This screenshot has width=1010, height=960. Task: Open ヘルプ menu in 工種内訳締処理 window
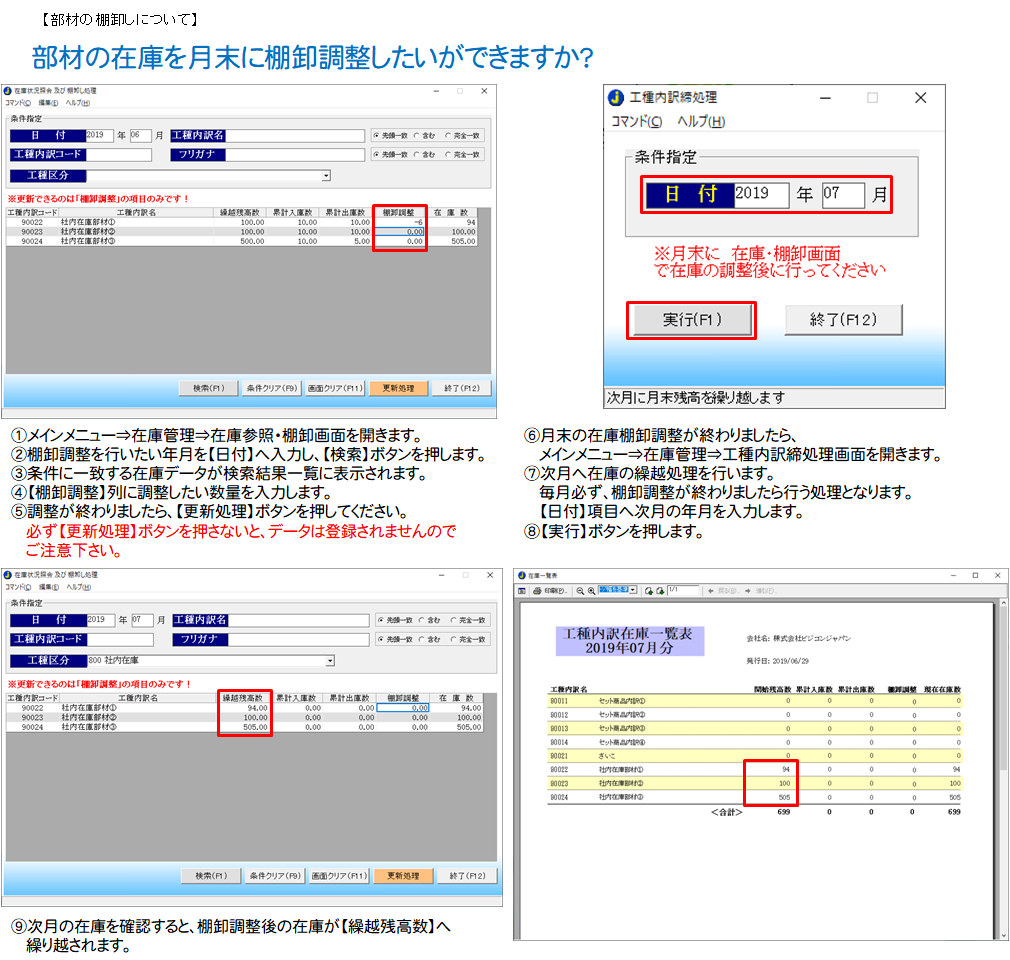(x=700, y=122)
